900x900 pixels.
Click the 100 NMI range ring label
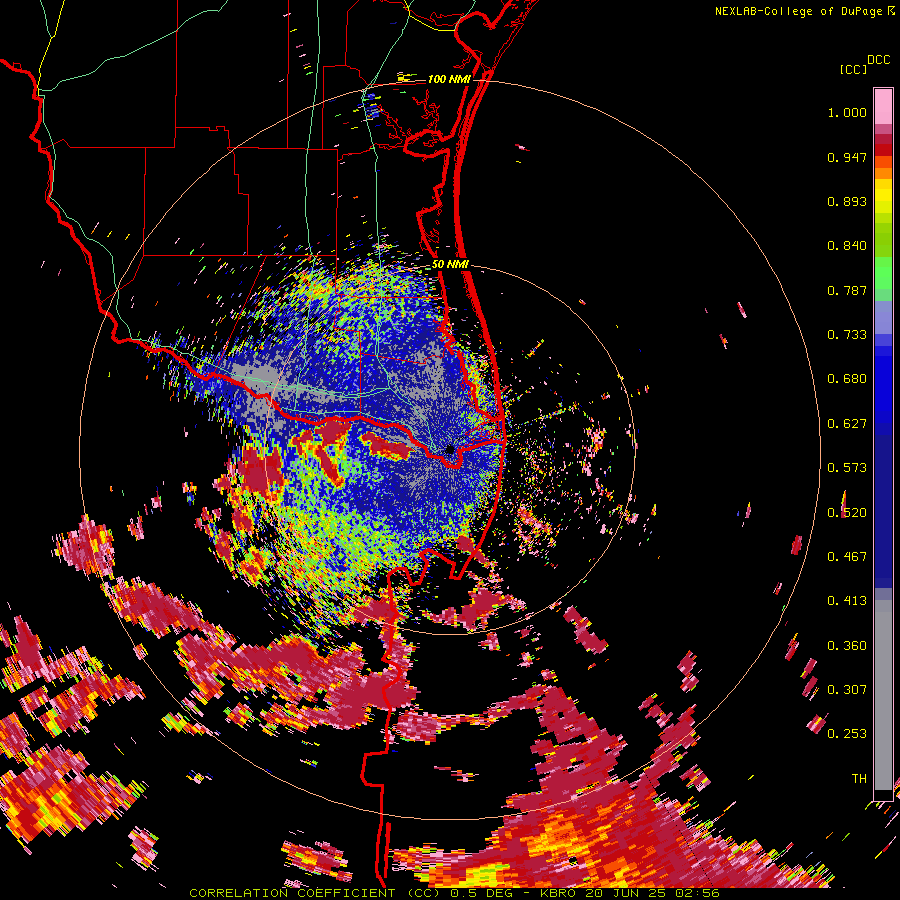pos(449,79)
